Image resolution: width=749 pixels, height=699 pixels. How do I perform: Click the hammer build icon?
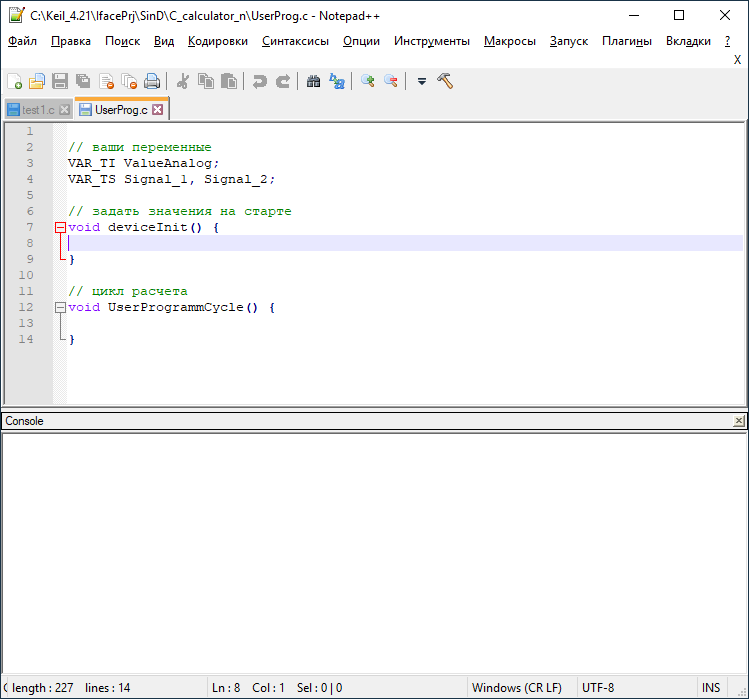(446, 82)
